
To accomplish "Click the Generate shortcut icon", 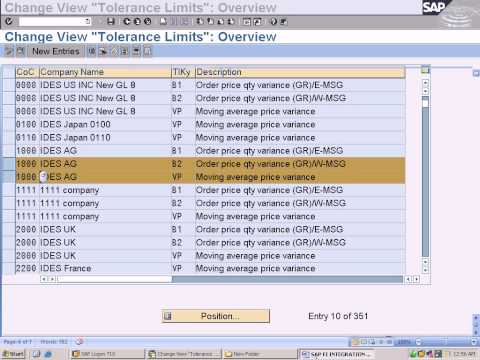I will coord(257,22).
